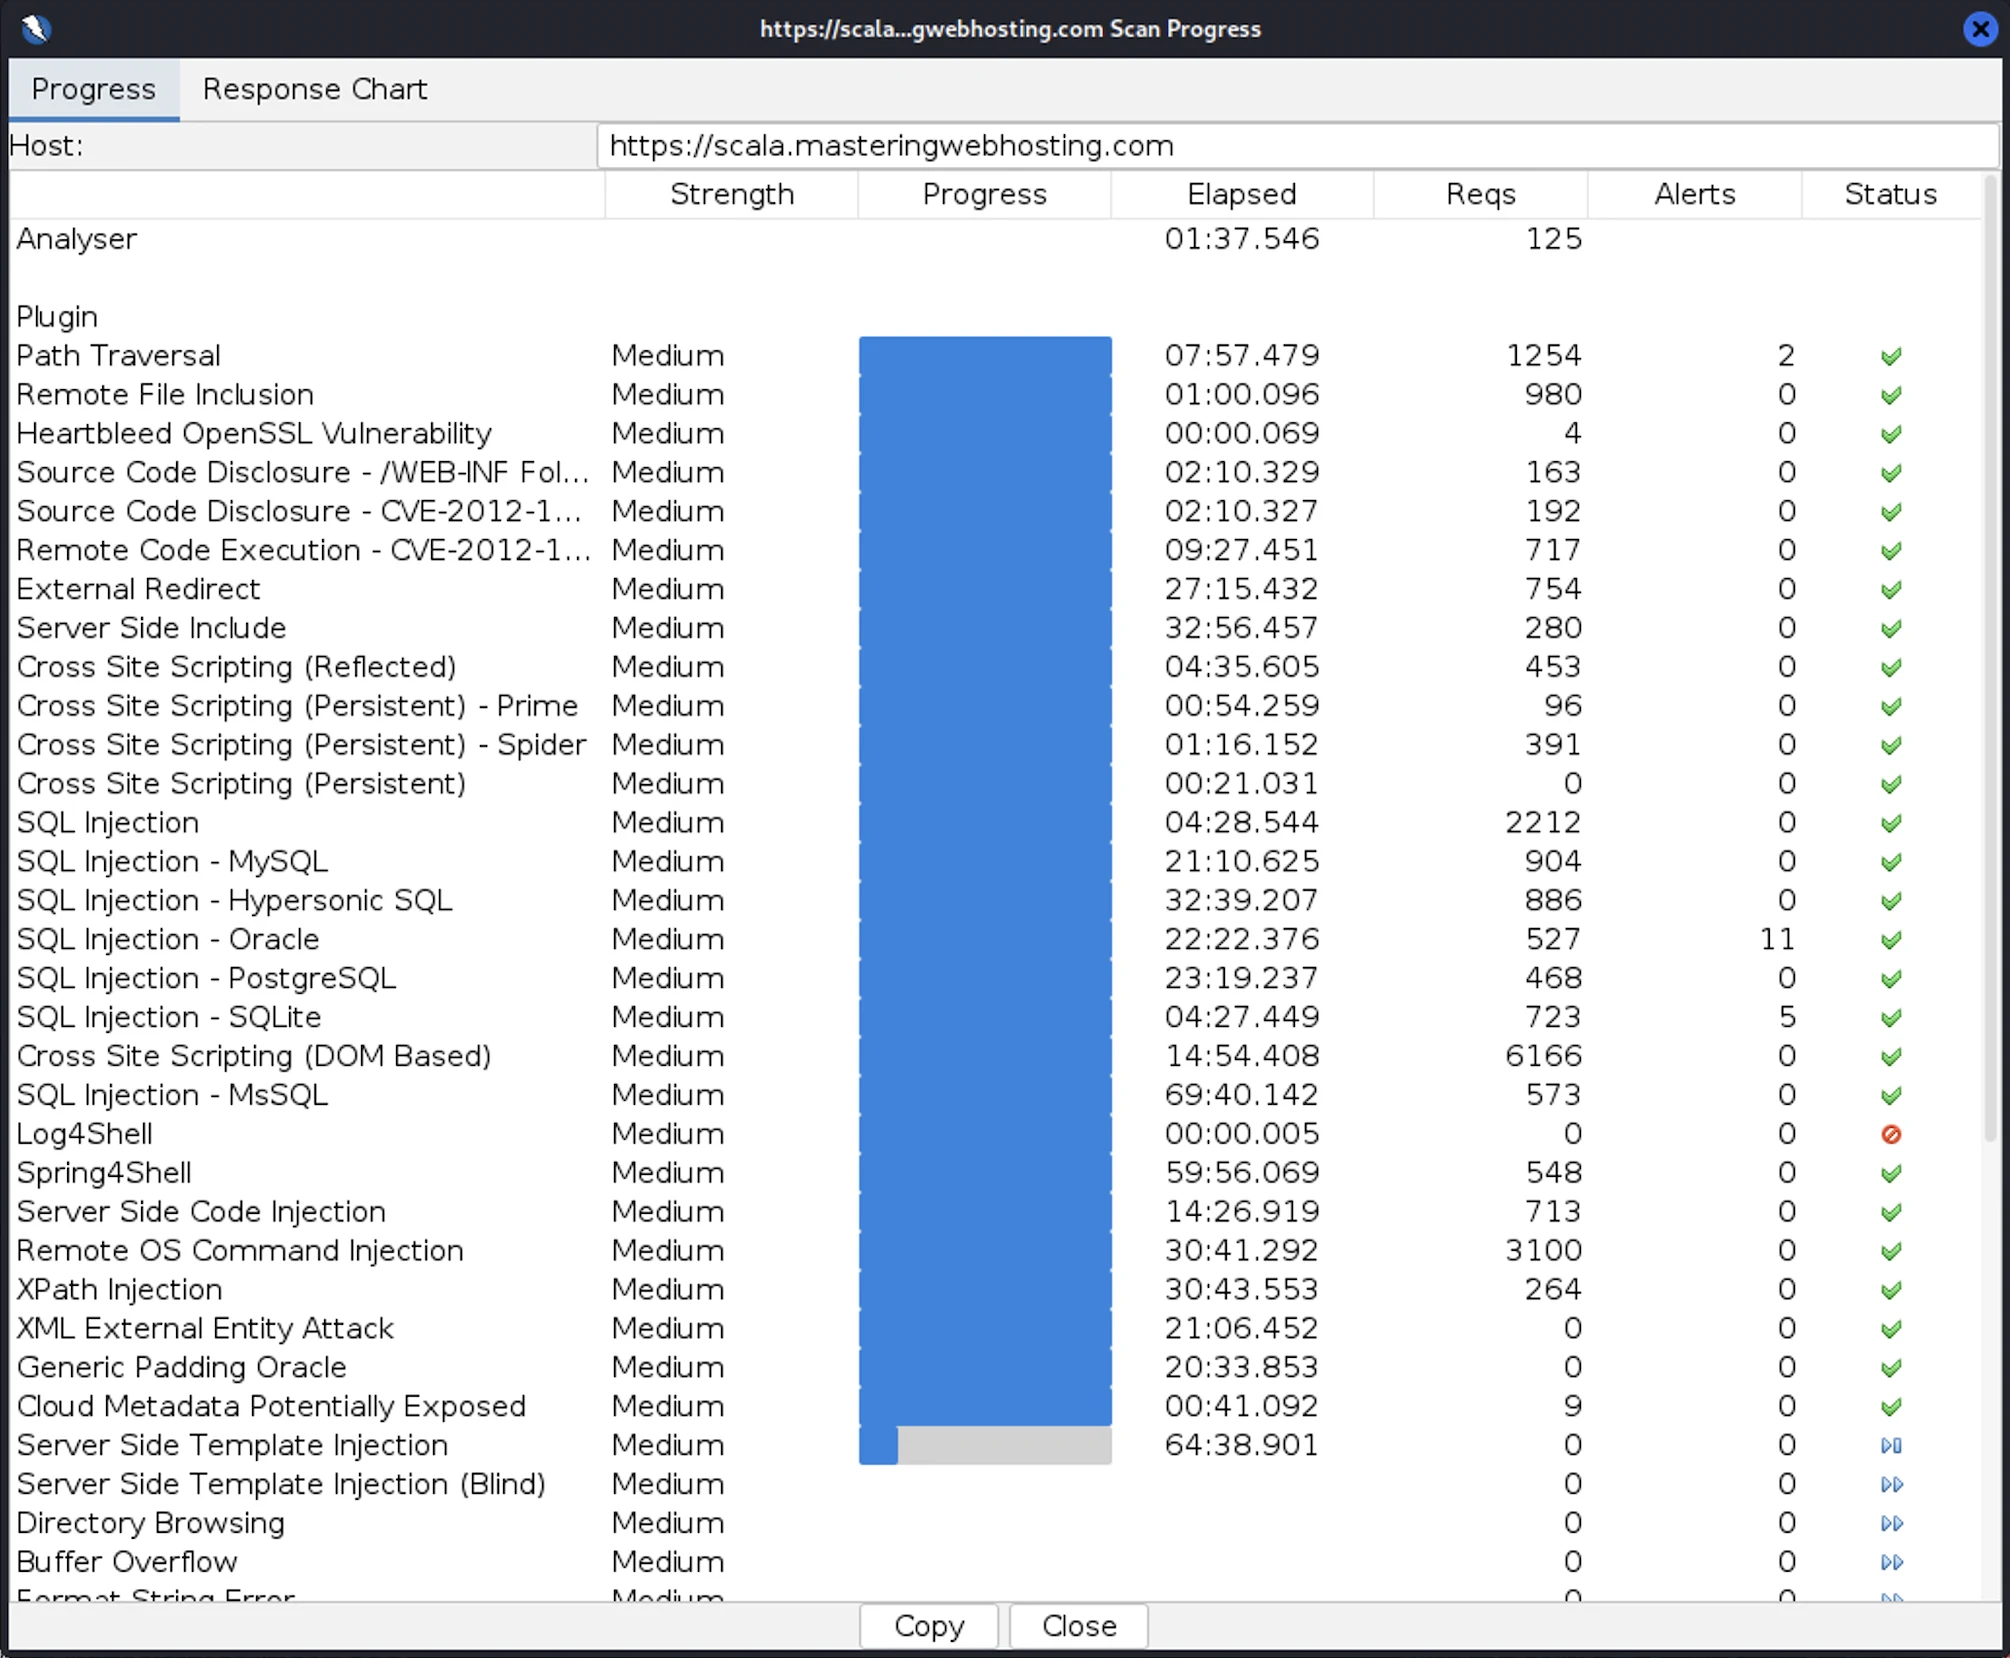Click the ZAP logo icon in title bar
The height and width of the screenshot is (1658, 2010).
[36, 28]
